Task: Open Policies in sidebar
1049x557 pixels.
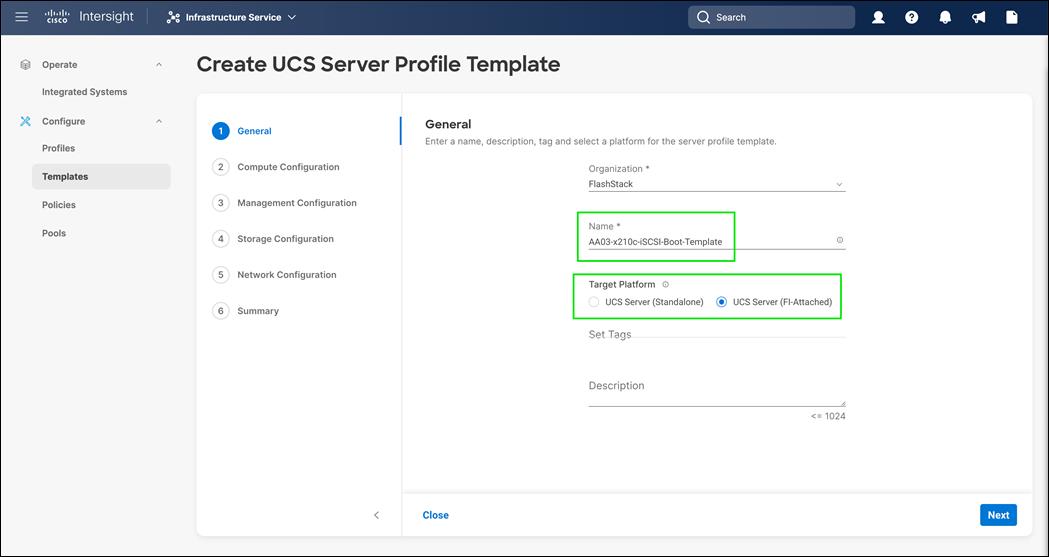Action: (x=59, y=205)
